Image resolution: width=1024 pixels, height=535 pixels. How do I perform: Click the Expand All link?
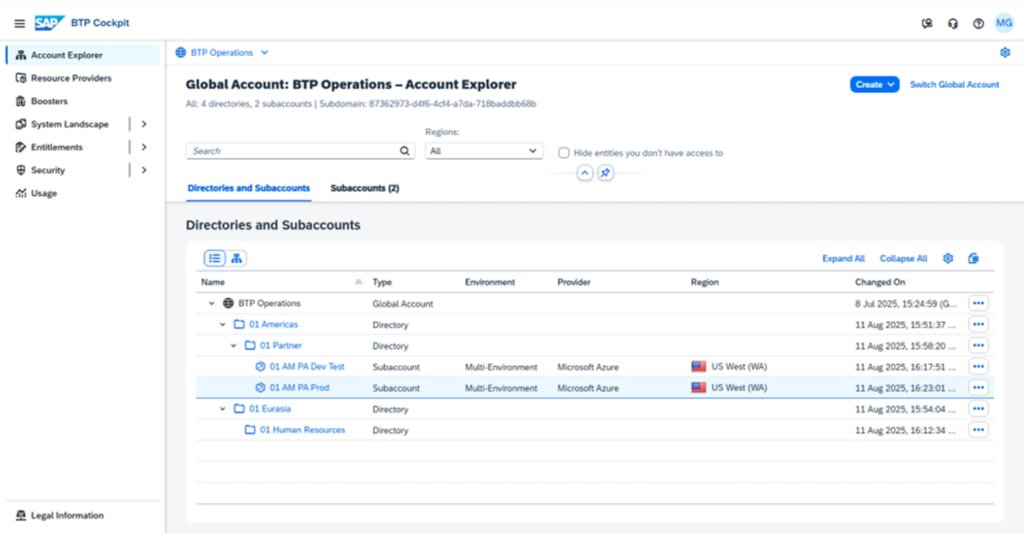[x=843, y=259]
